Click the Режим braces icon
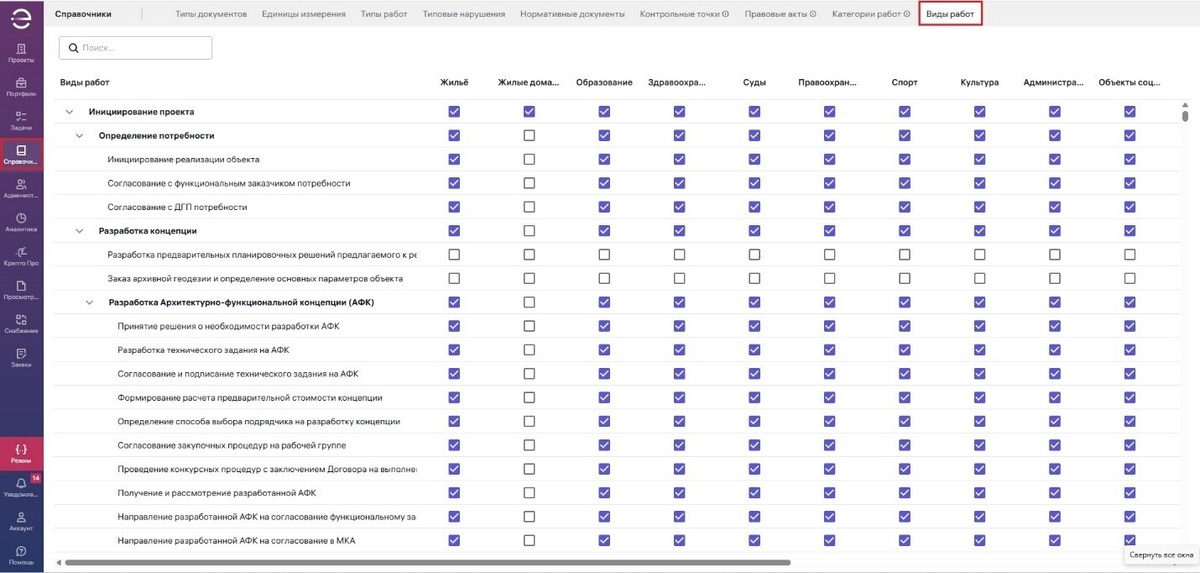Viewport: 1200px width, 573px height. [21, 453]
